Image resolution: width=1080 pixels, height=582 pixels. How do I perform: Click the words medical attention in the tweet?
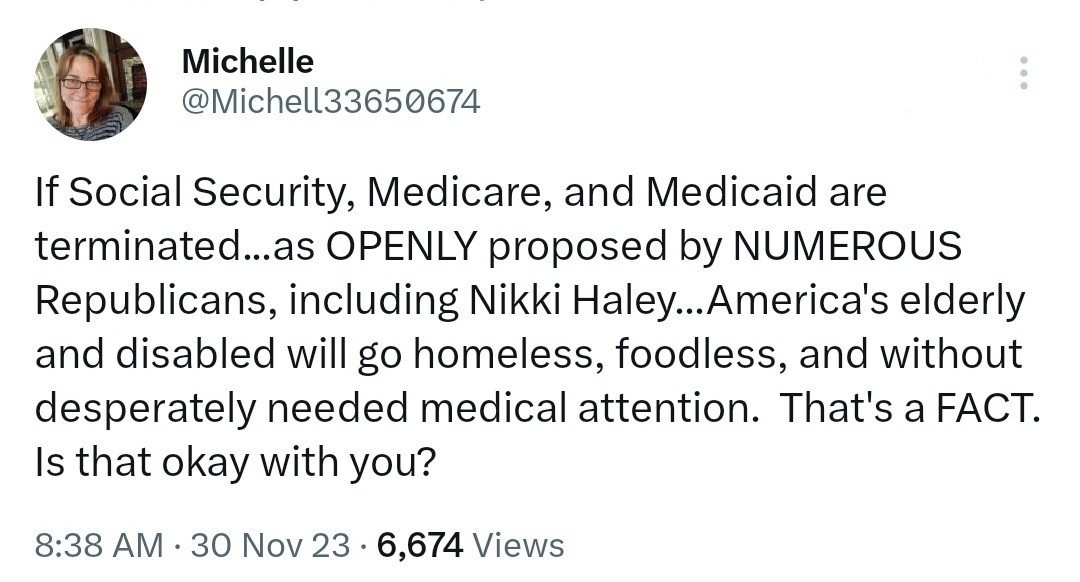click(x=585, y=408)
